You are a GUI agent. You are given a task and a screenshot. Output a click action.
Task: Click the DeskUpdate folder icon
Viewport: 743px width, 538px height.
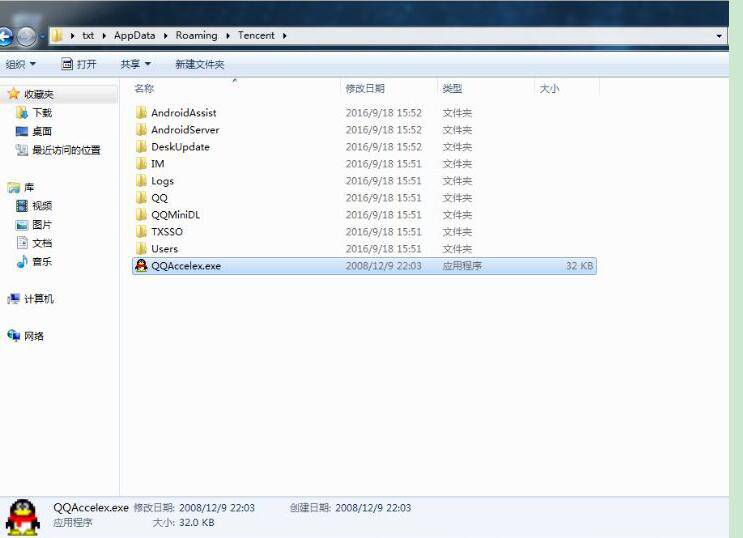141,147
